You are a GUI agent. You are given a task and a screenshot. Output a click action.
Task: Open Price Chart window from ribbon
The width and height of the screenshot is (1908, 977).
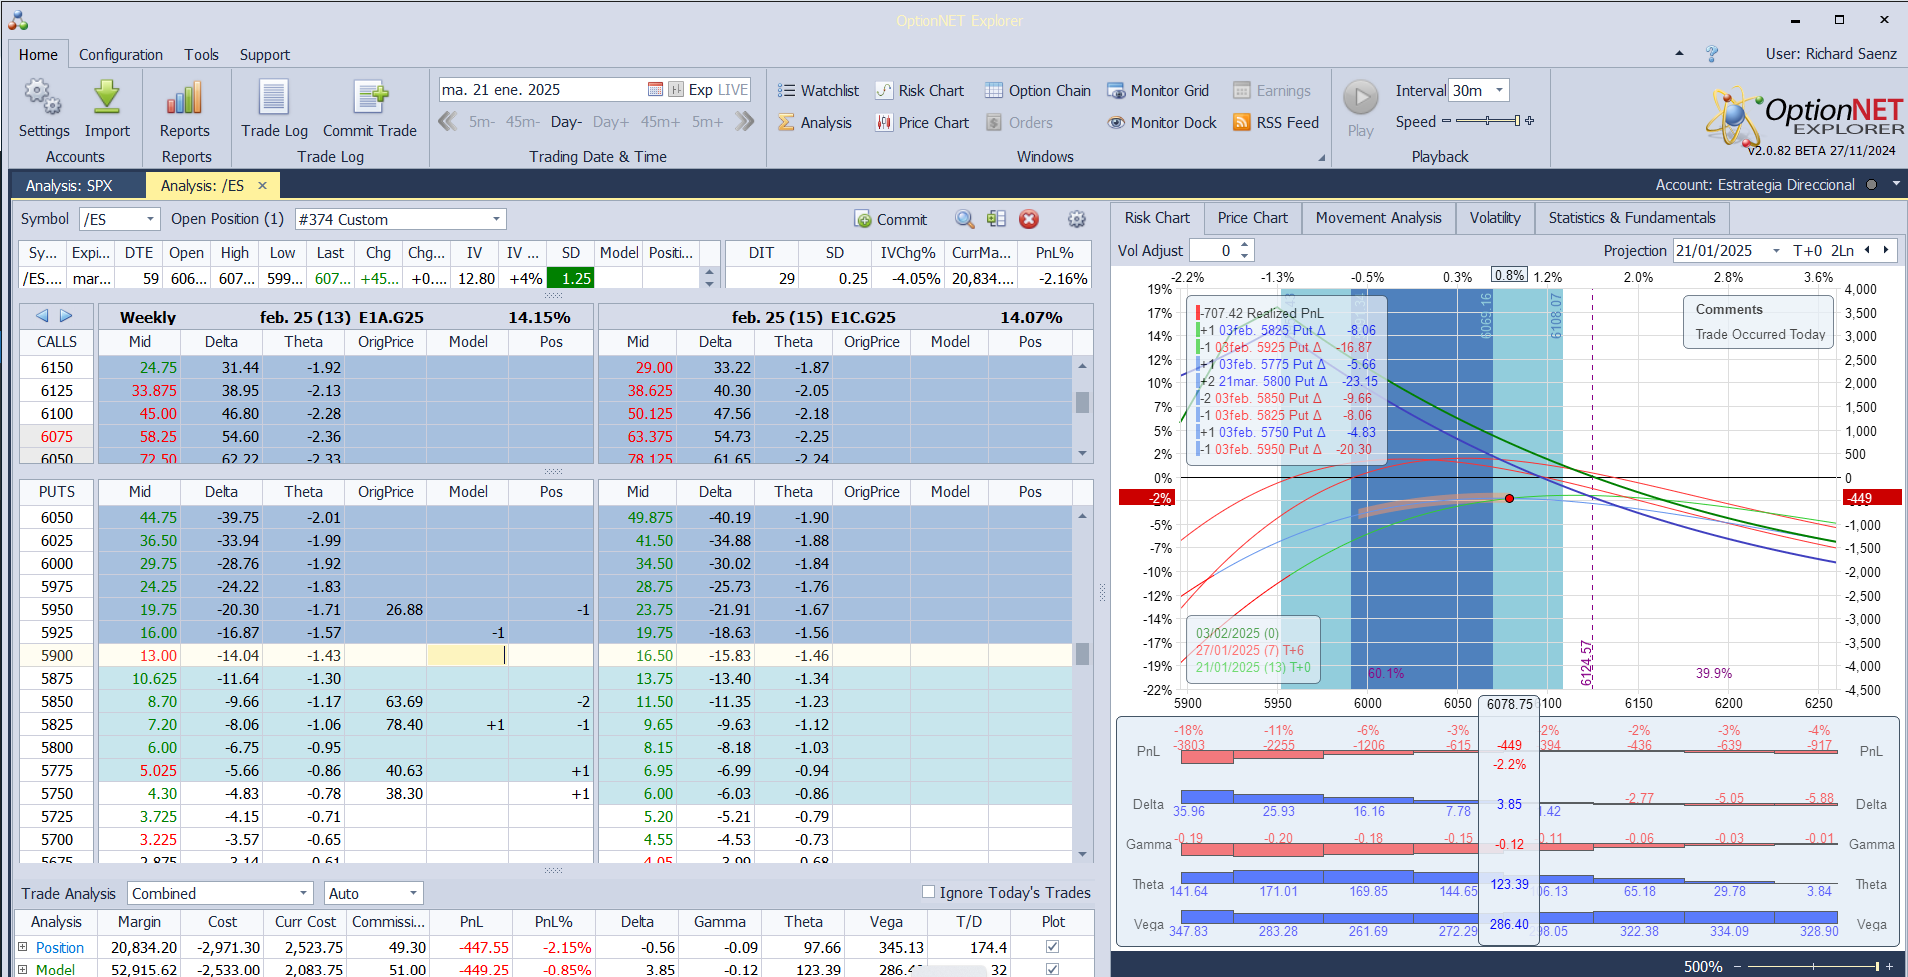(x=923, y=123)
